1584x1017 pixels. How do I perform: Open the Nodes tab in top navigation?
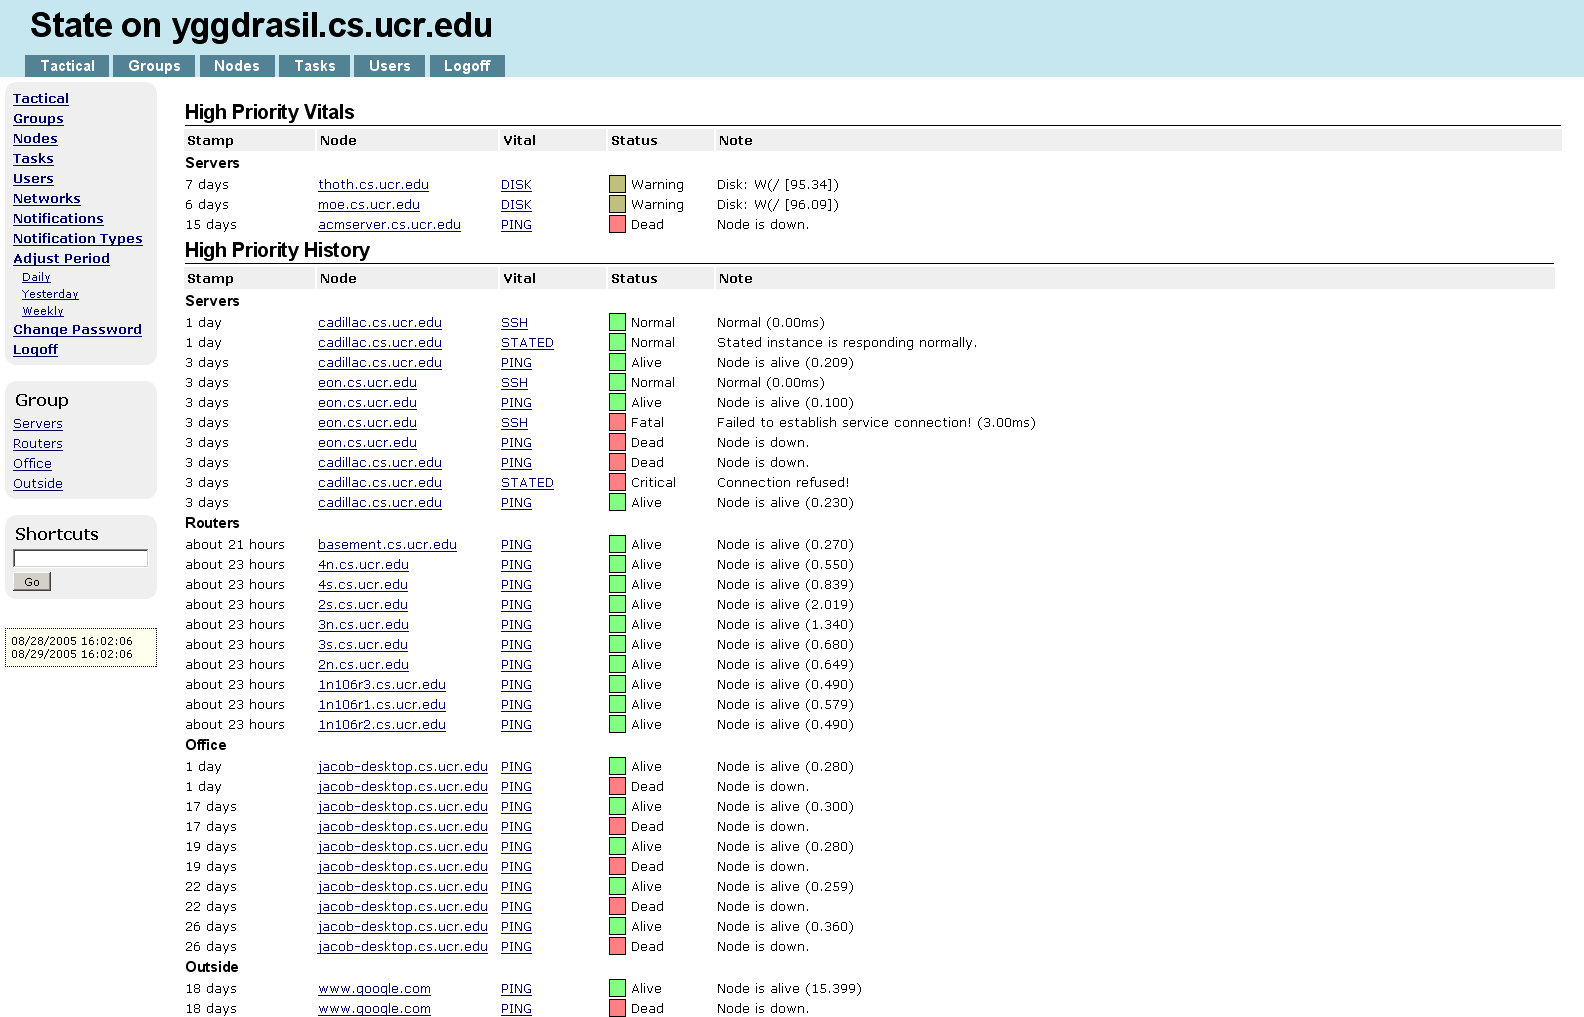[x=236, y=66]
